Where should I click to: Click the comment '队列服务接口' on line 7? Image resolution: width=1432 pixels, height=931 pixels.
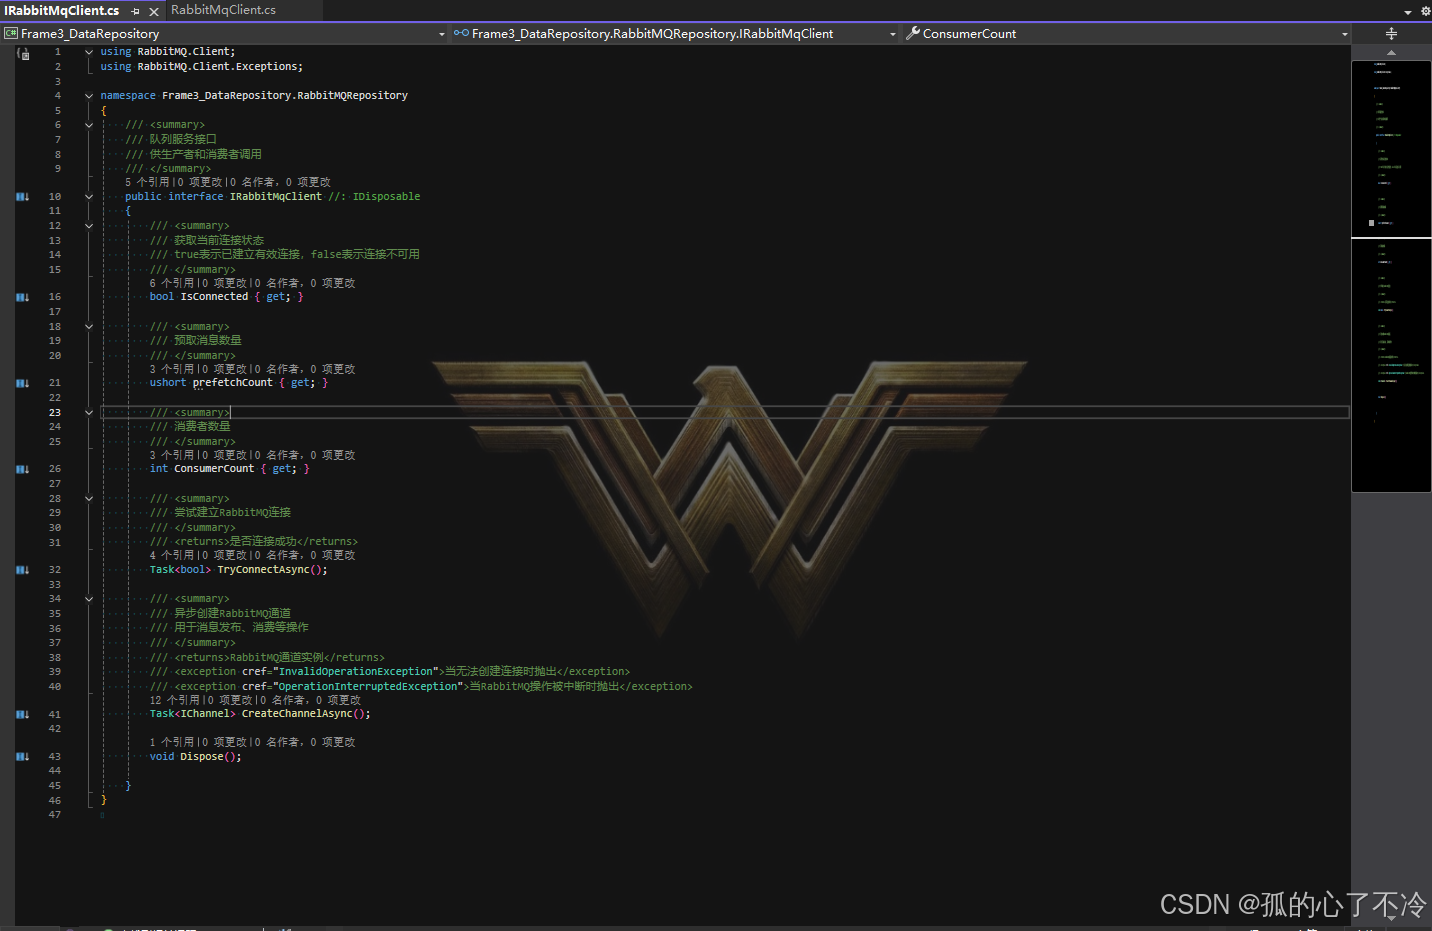[183, 140]
